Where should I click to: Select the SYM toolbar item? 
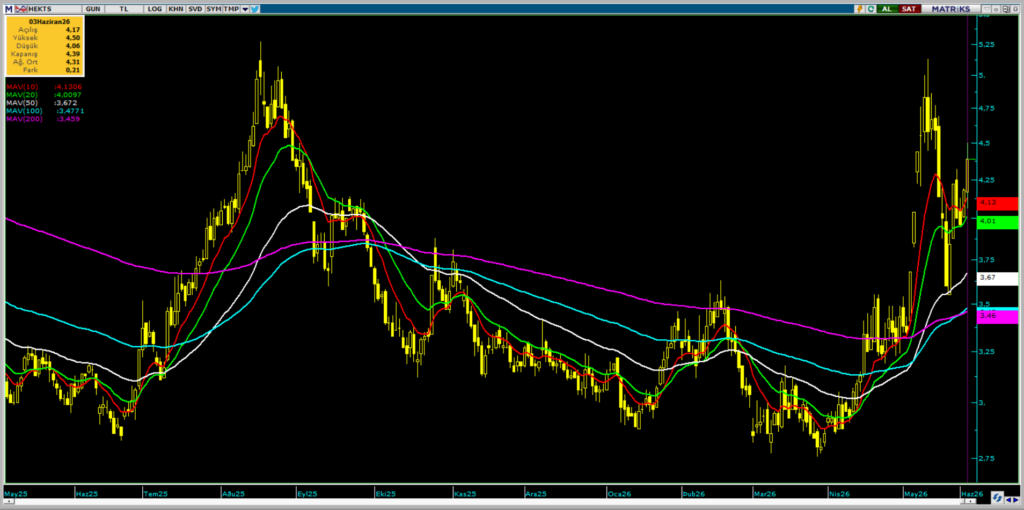tap(214, 9)
